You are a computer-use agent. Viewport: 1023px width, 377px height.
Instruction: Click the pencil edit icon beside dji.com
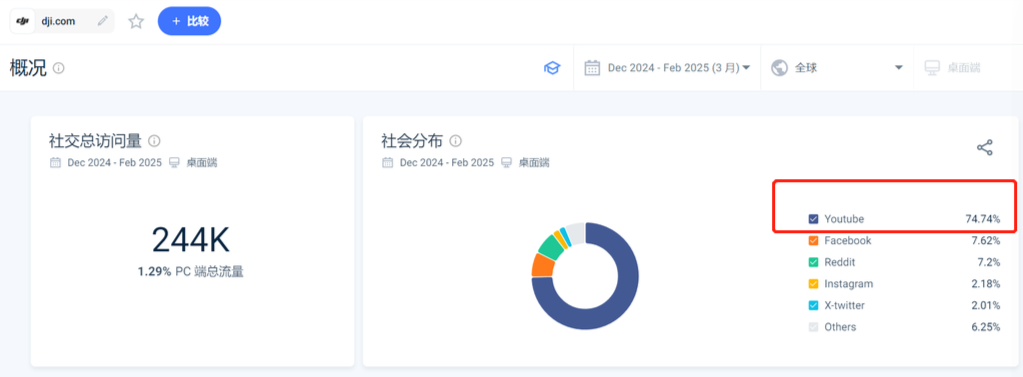point(102,21)
